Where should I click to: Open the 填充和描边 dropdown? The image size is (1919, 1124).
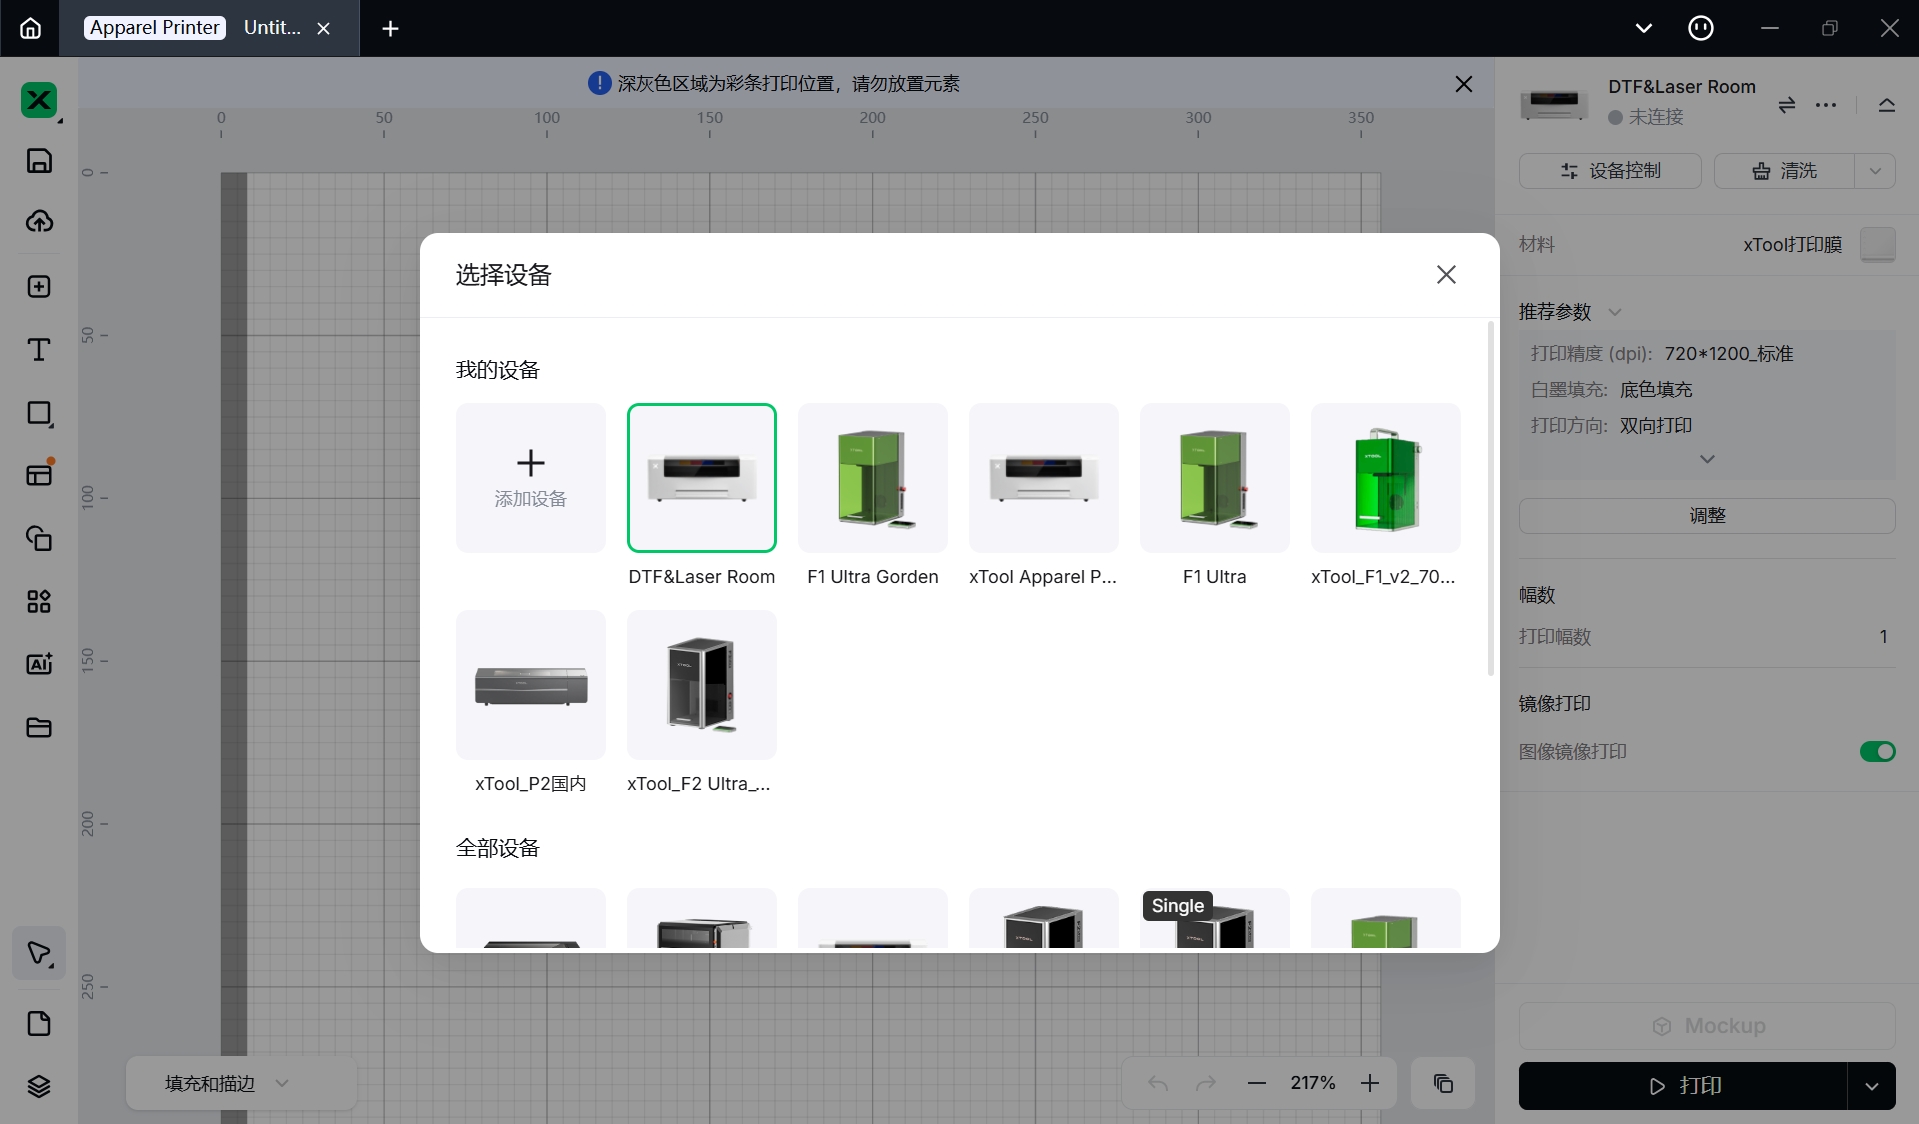click(228, 1083)
